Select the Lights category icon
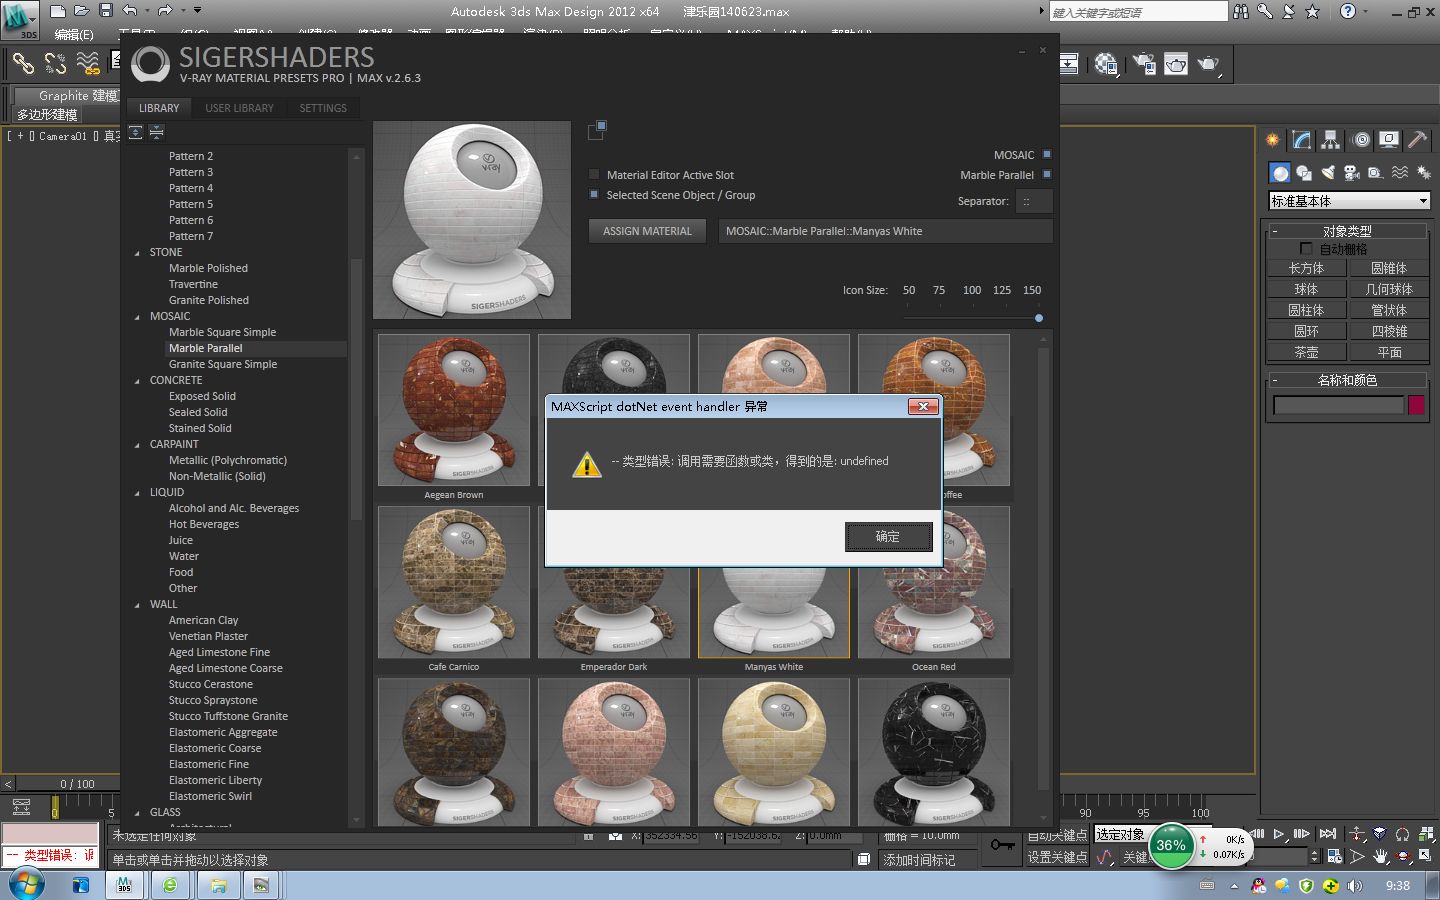 (x=1328, y=173)
